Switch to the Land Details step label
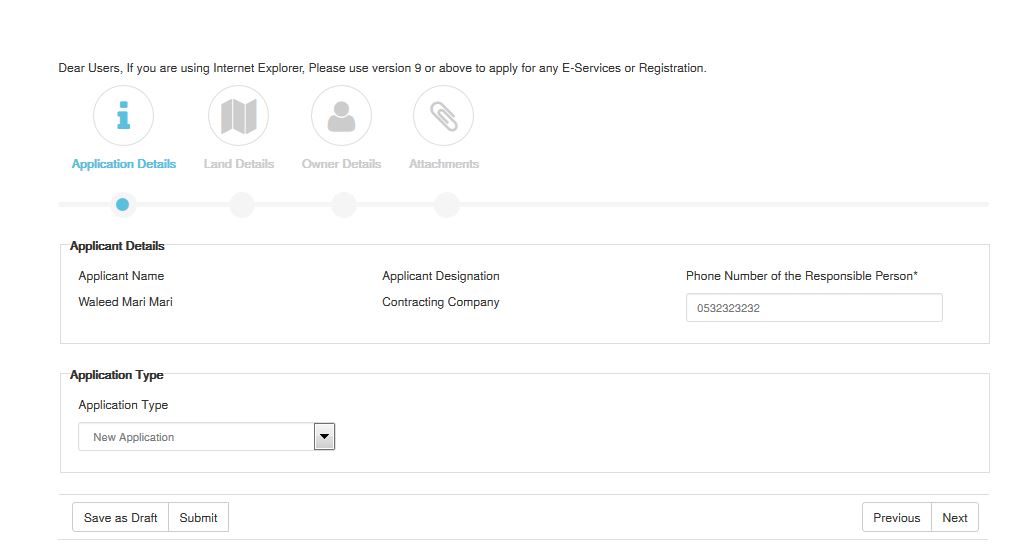This screenshot has height=557, width=1020. [239, 164]
